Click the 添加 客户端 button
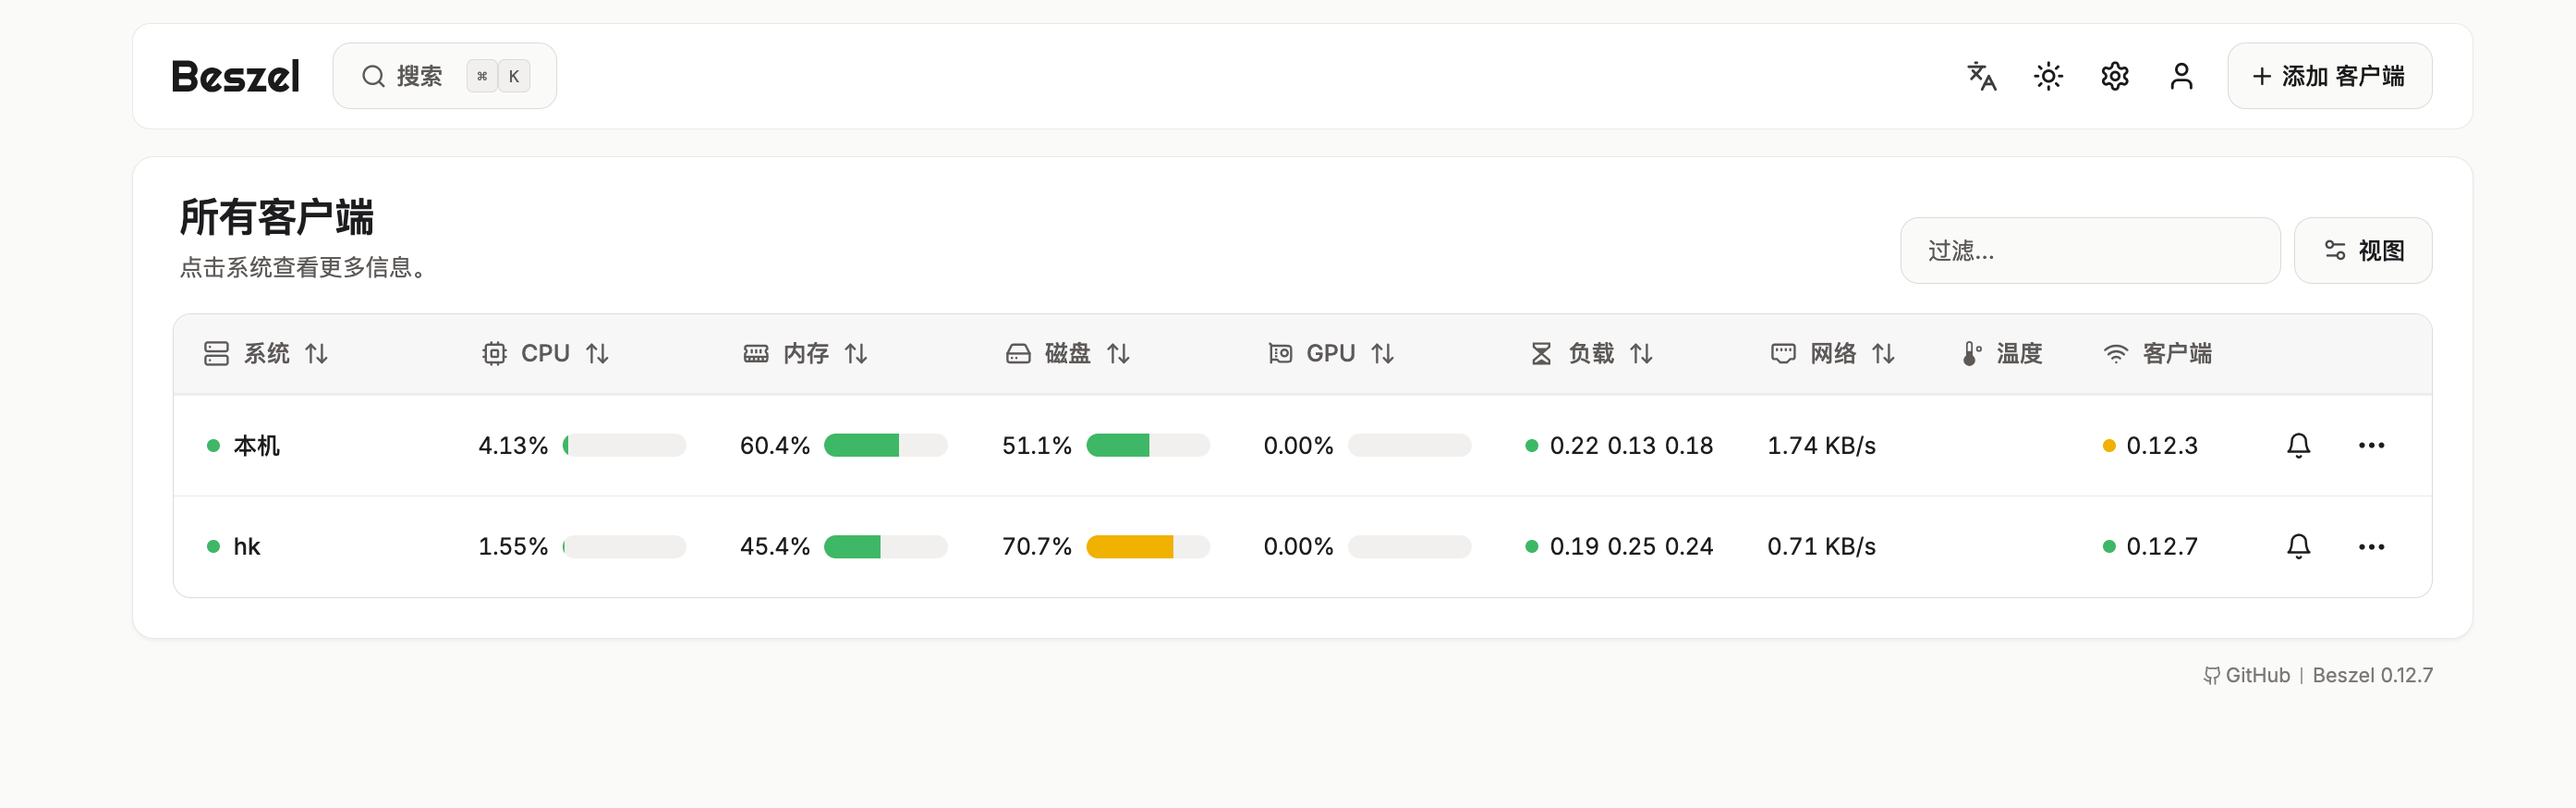The image size is (2576, 808). pyautogui.click(x=2328, y=76)
